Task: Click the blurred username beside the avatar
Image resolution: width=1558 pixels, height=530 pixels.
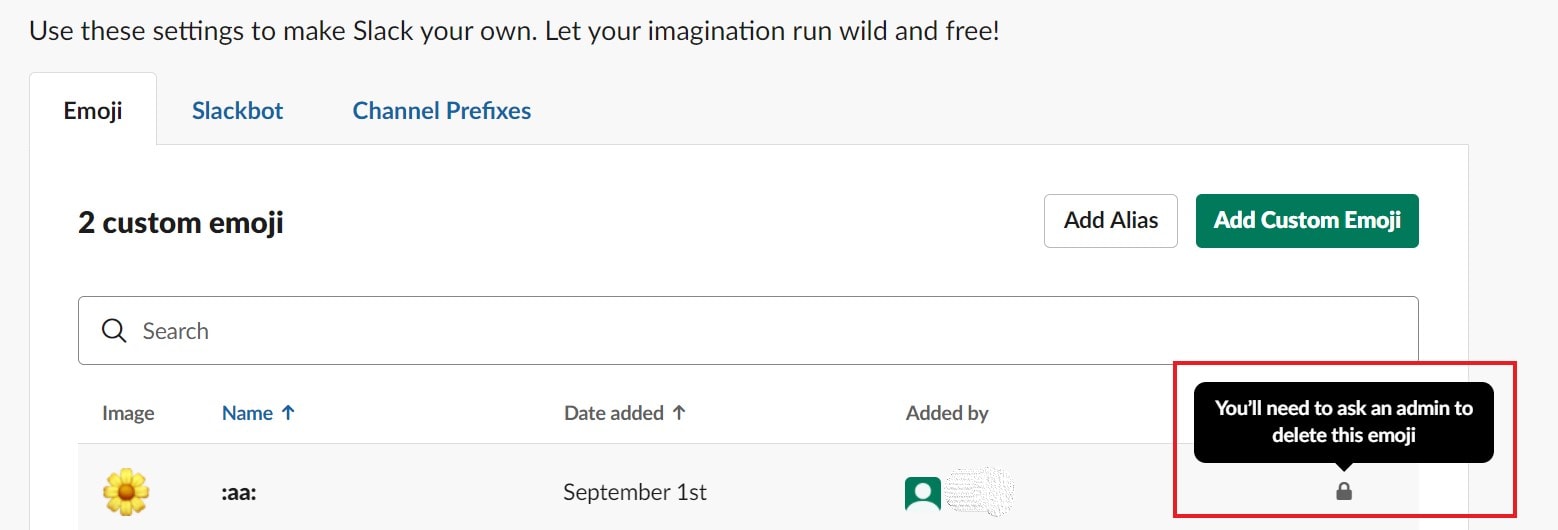Action: 980,491
